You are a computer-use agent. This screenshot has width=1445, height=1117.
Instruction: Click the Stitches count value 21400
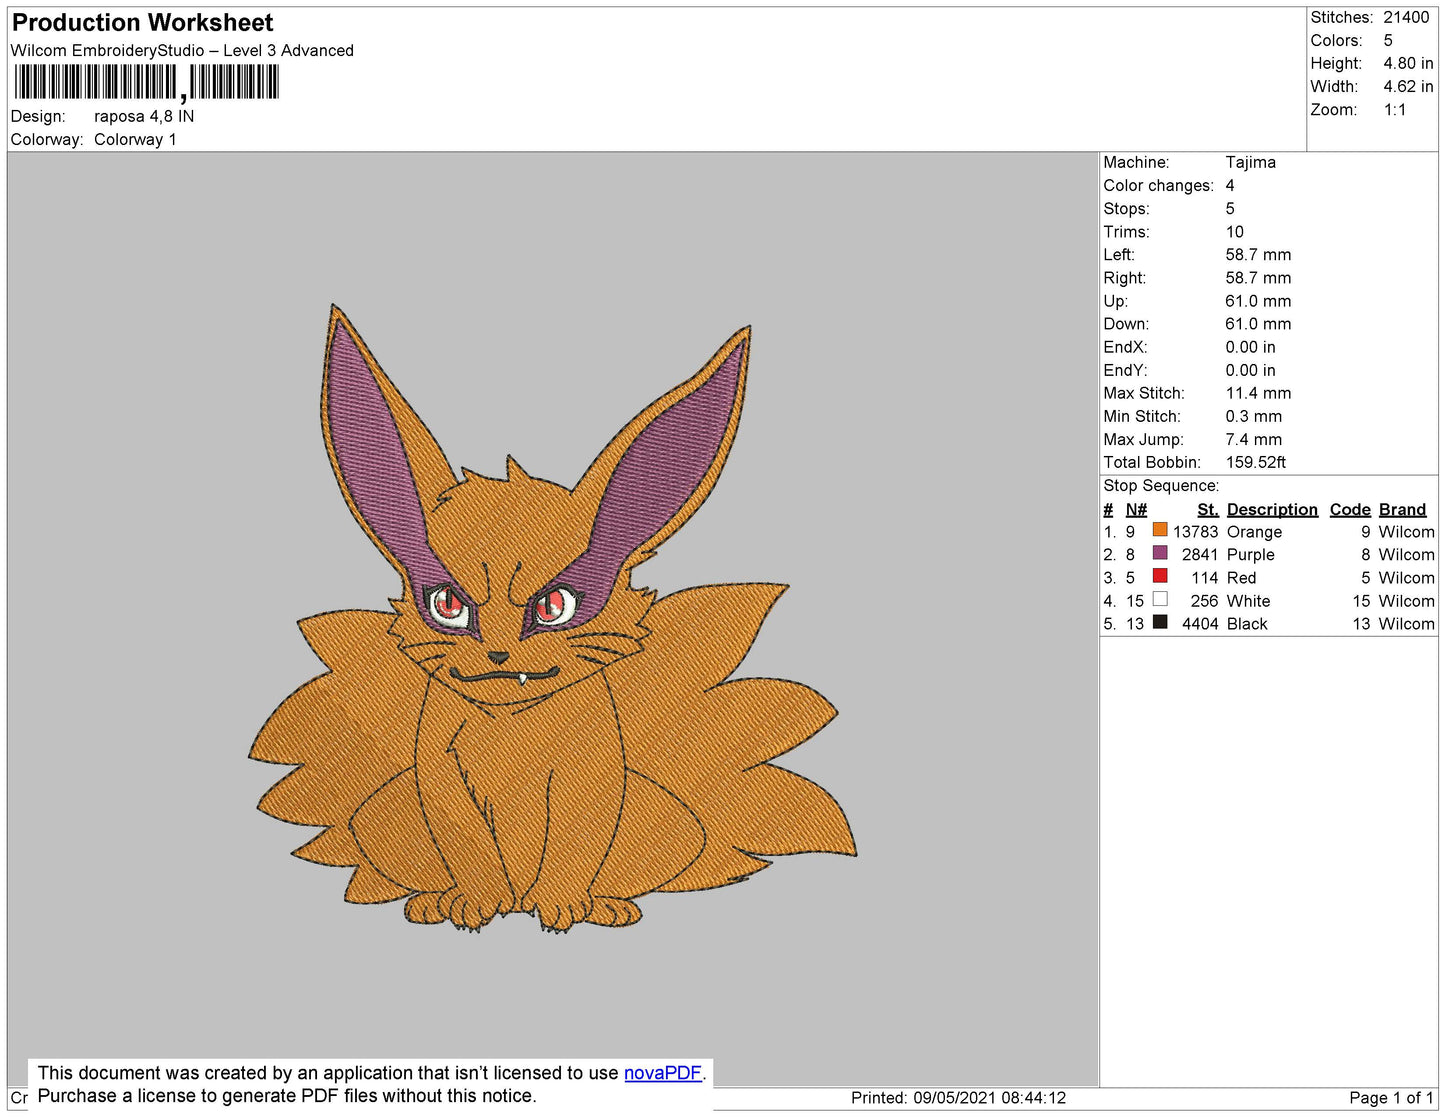[1406, 17]
